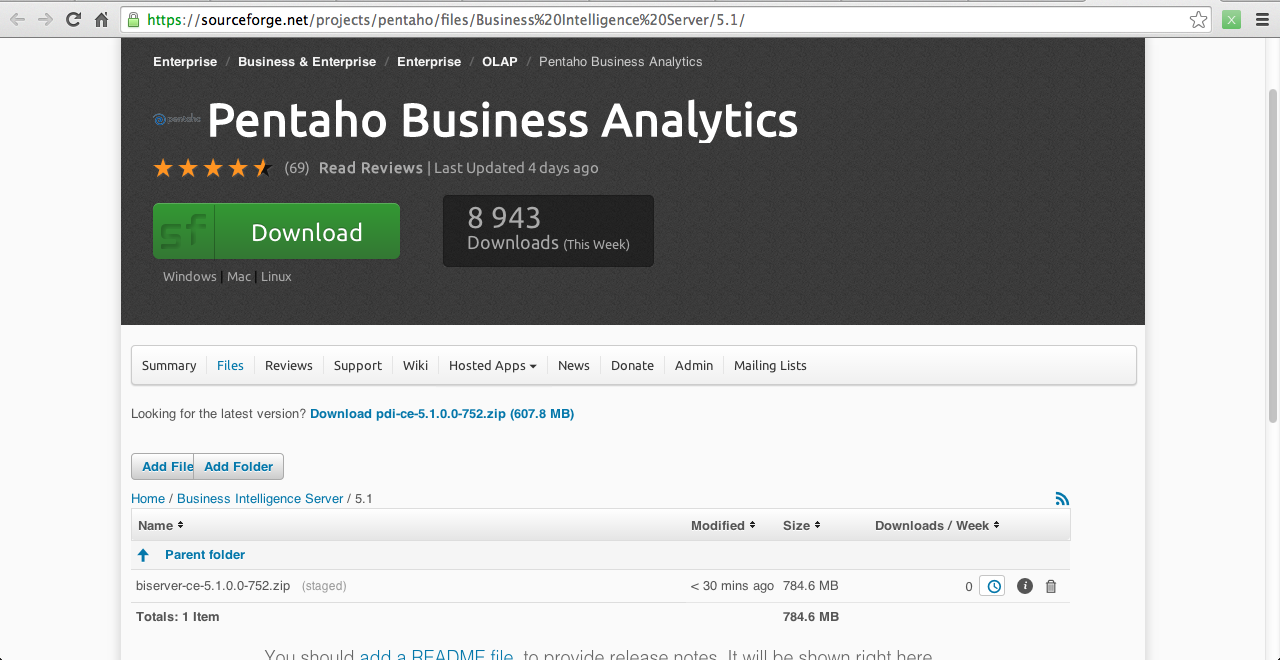
Task: Click the star rating icons
Action: pos(212,168)
